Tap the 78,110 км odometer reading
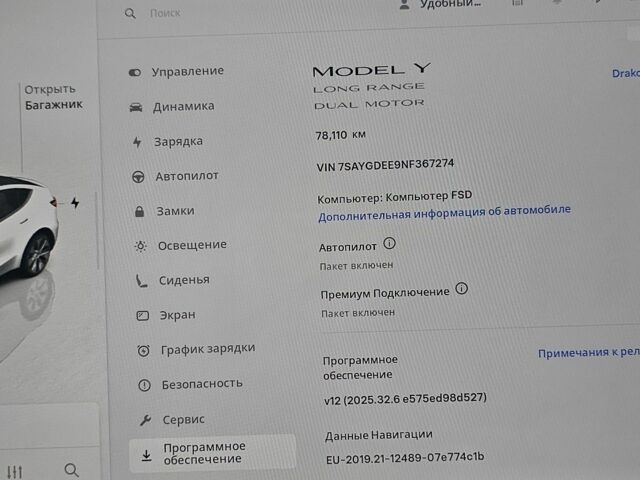This screenshot has width=640, height=480. coord(340,135)
